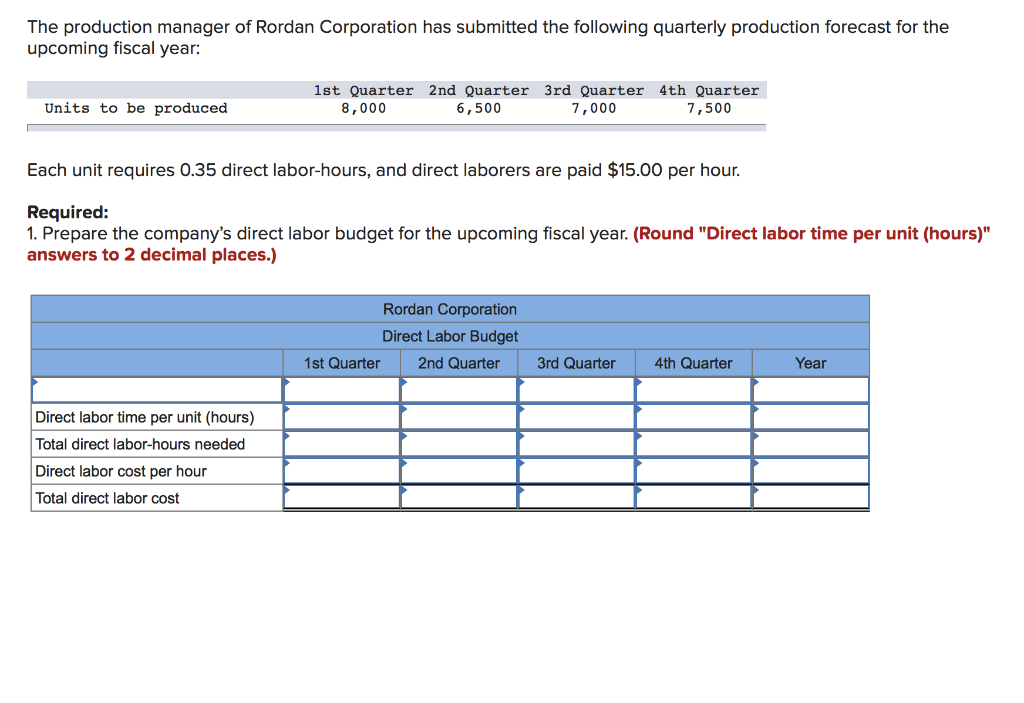Image resolution: width=1024 pixels, height=703 pixels.
Task: Select Direct labor time per unit 2nd Quarter cell
Action: [x=459, y=417]
